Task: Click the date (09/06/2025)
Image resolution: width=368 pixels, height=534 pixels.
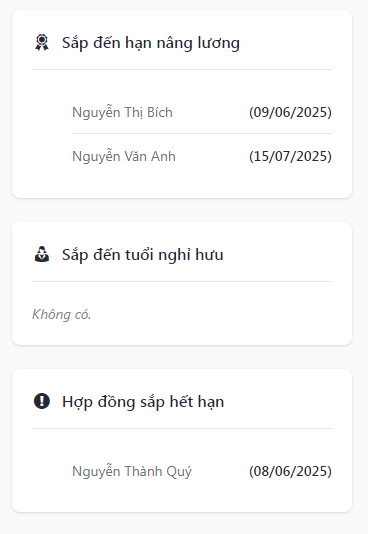Action: pos(290,112)
